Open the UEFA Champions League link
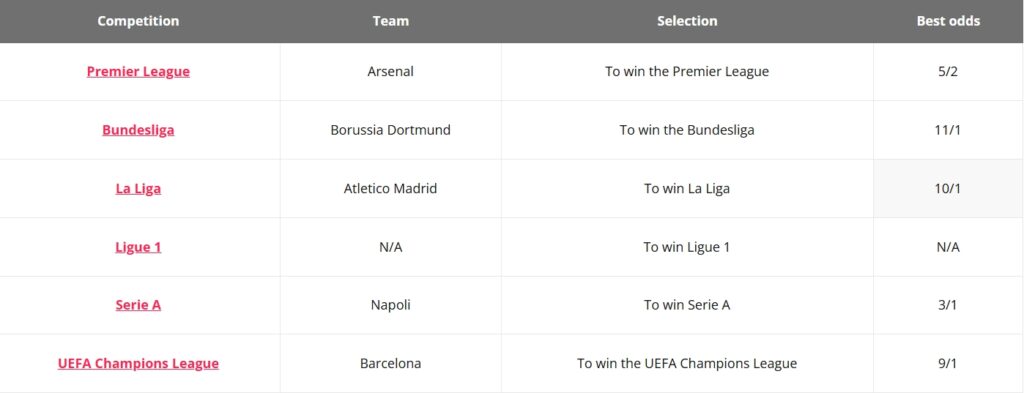Image resolution: width=1024 pixels, height=393 pixels. click(138, 364)
